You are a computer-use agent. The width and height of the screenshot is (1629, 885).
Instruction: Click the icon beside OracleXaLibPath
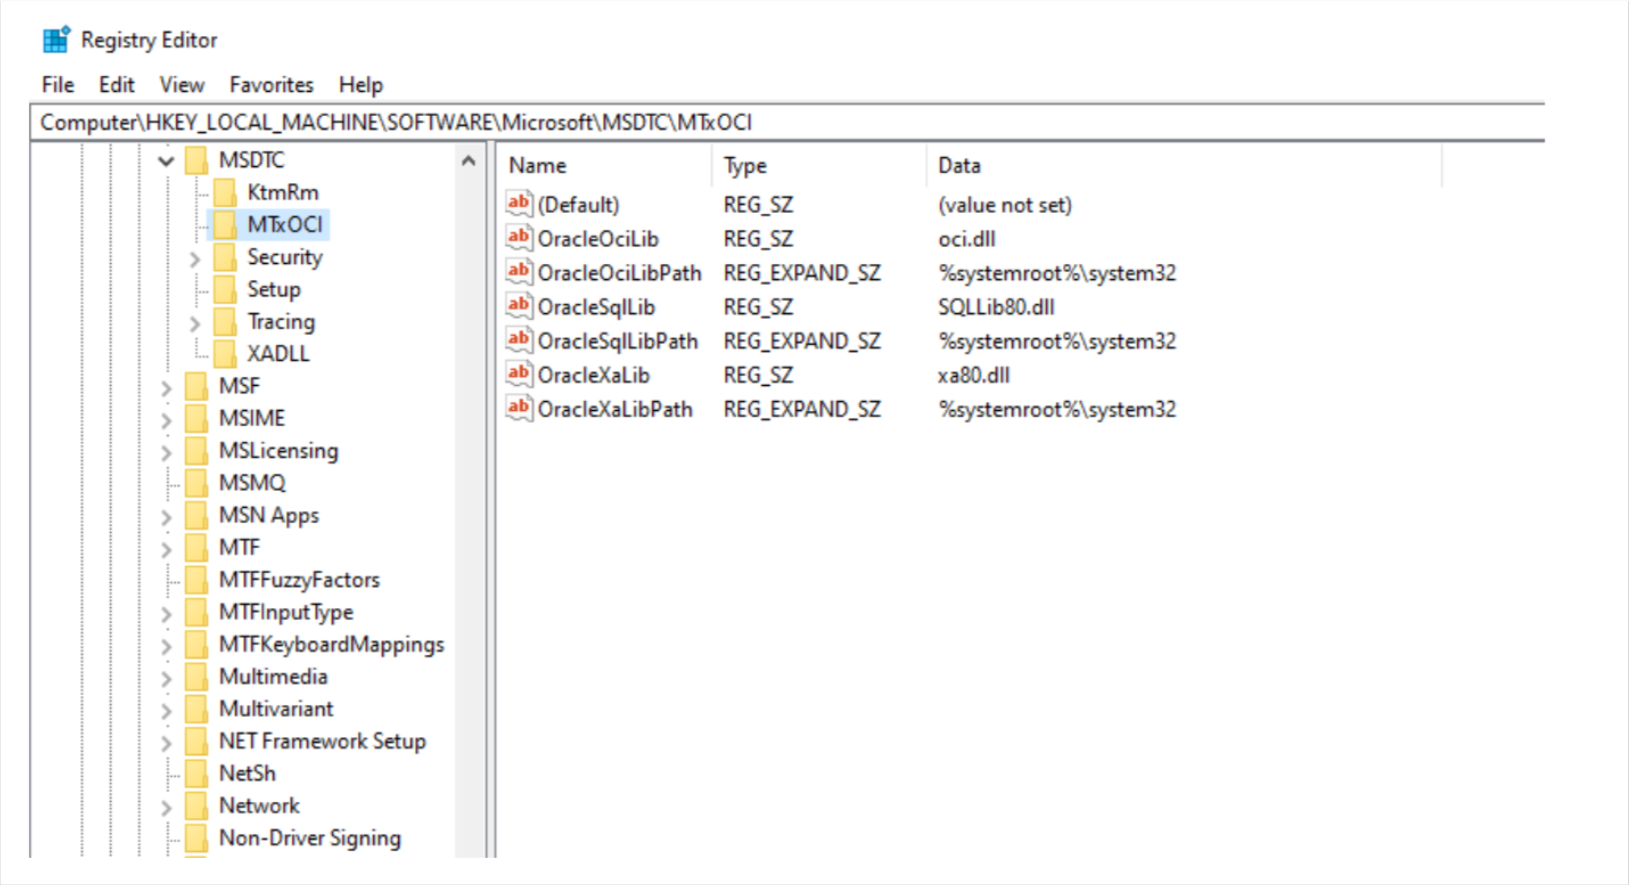(x=518, y=408)
